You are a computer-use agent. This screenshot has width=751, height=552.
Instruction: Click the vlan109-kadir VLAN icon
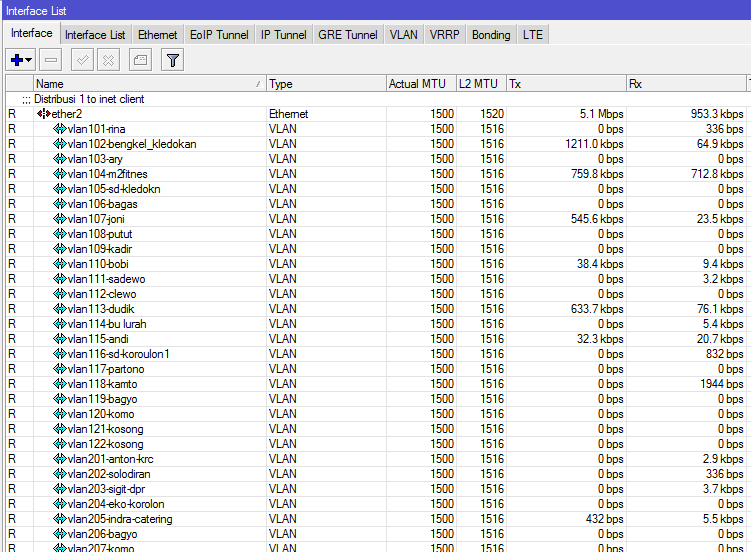(x=59, y=249)
